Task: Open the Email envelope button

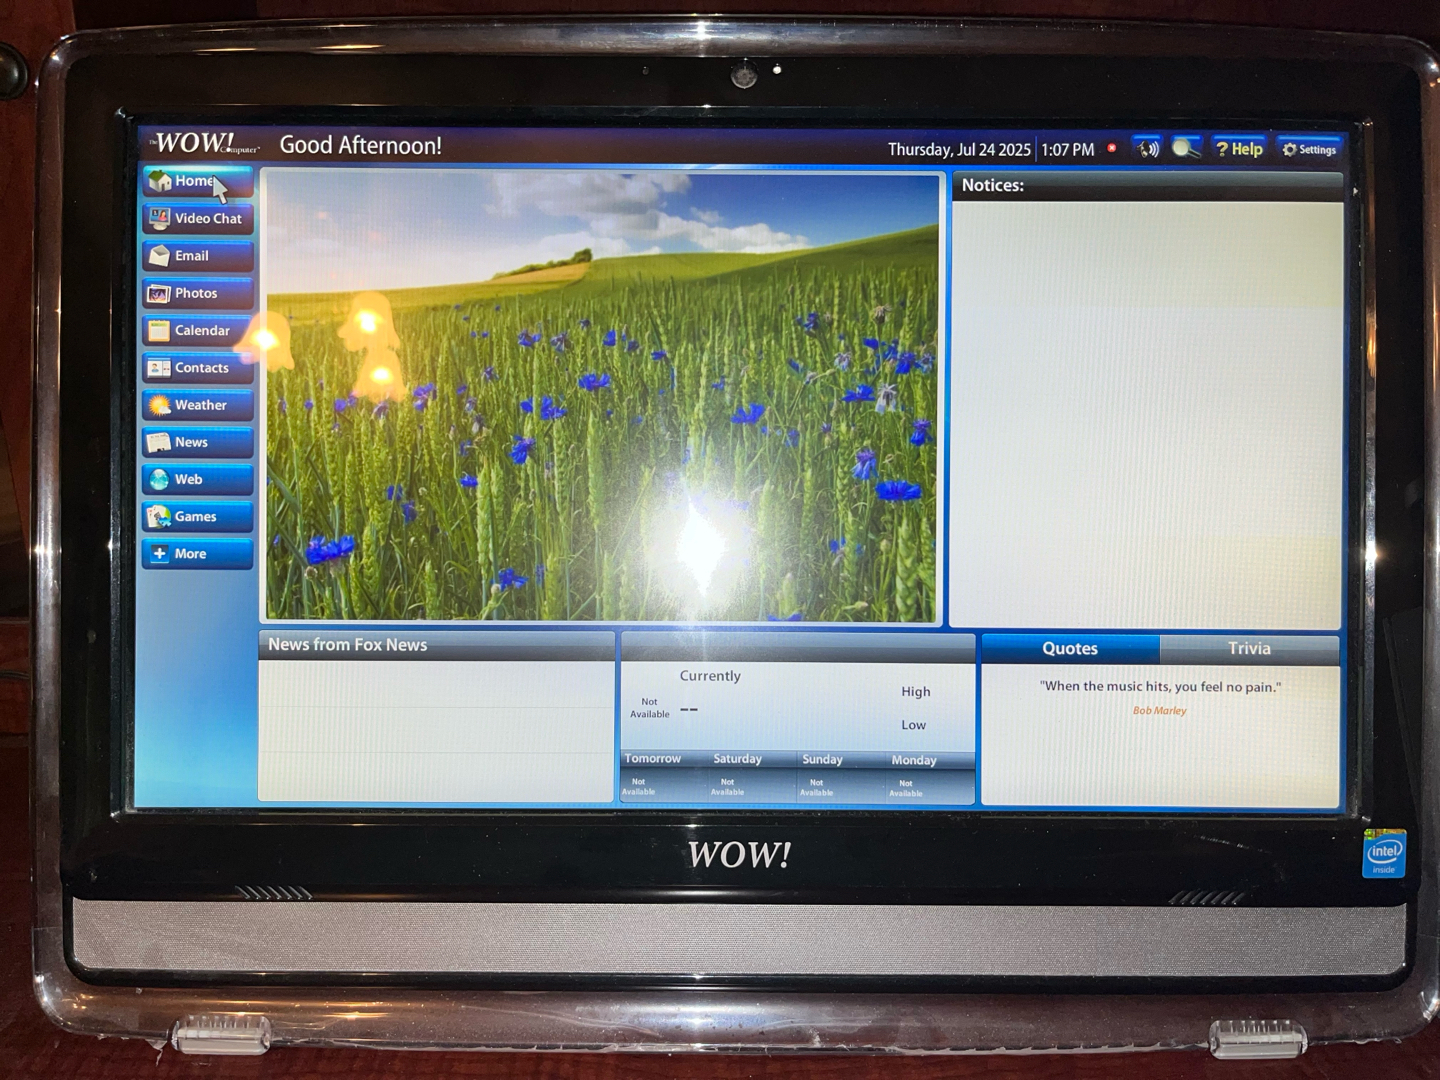Action: pyautogui.click(x=198, y=256)
